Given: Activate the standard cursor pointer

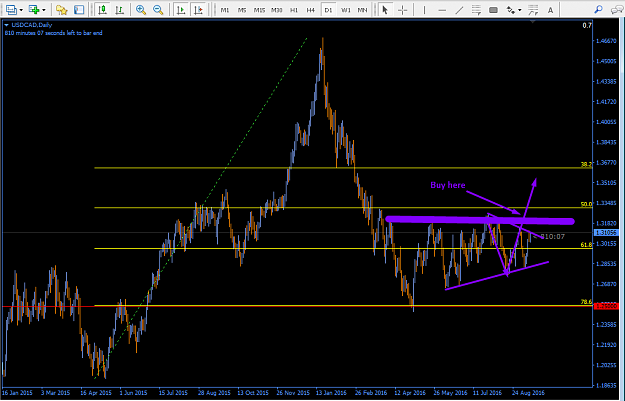Looking at the screenshot, I should [385, 10].
